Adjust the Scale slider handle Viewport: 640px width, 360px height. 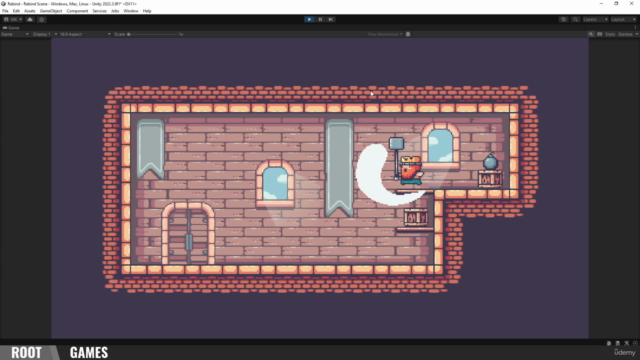(x=129, y=34)
